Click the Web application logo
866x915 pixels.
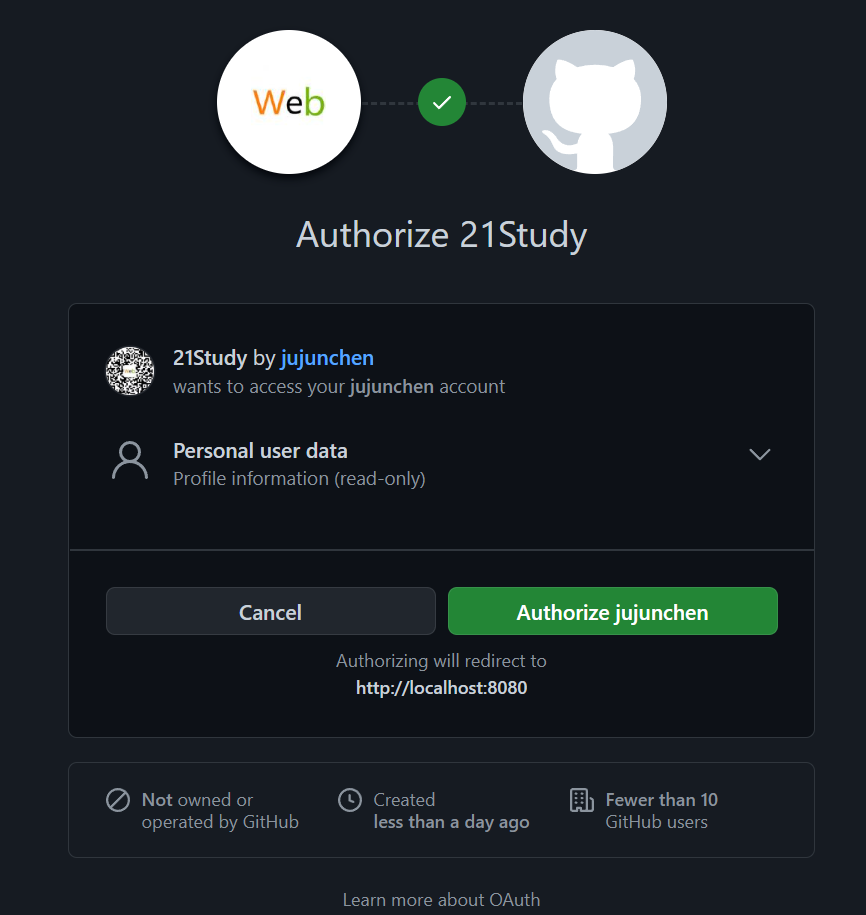tap(289, 102)
